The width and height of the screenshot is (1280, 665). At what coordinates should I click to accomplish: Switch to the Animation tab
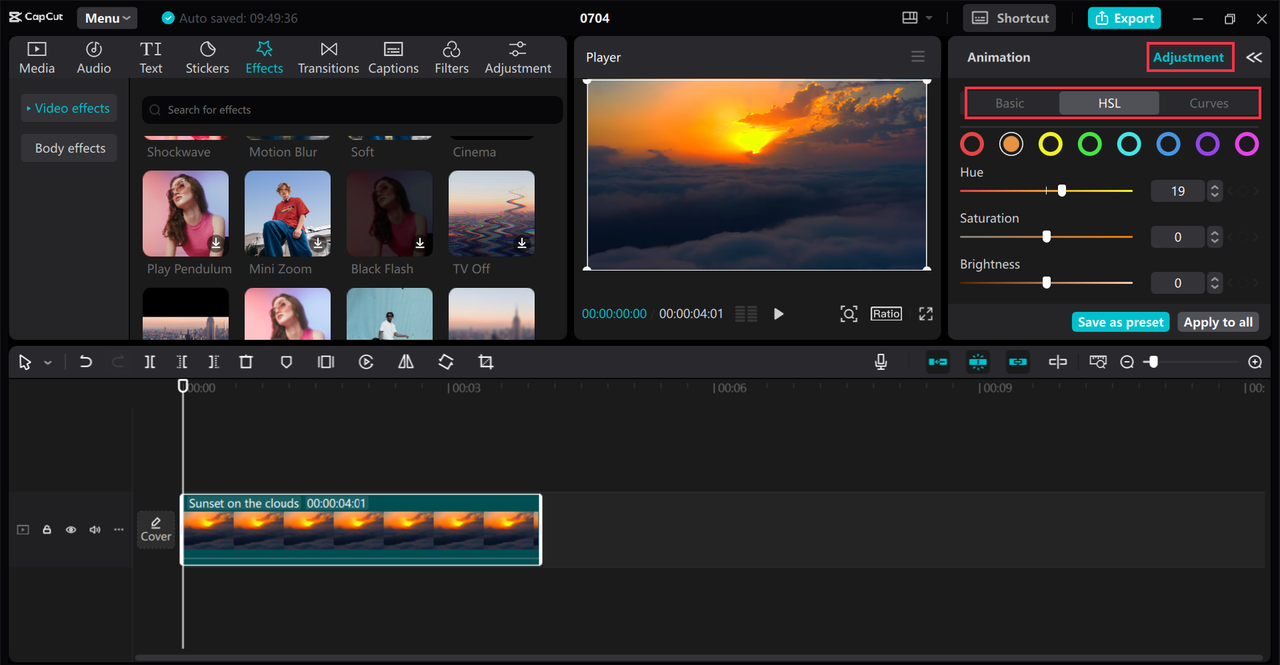998,57
